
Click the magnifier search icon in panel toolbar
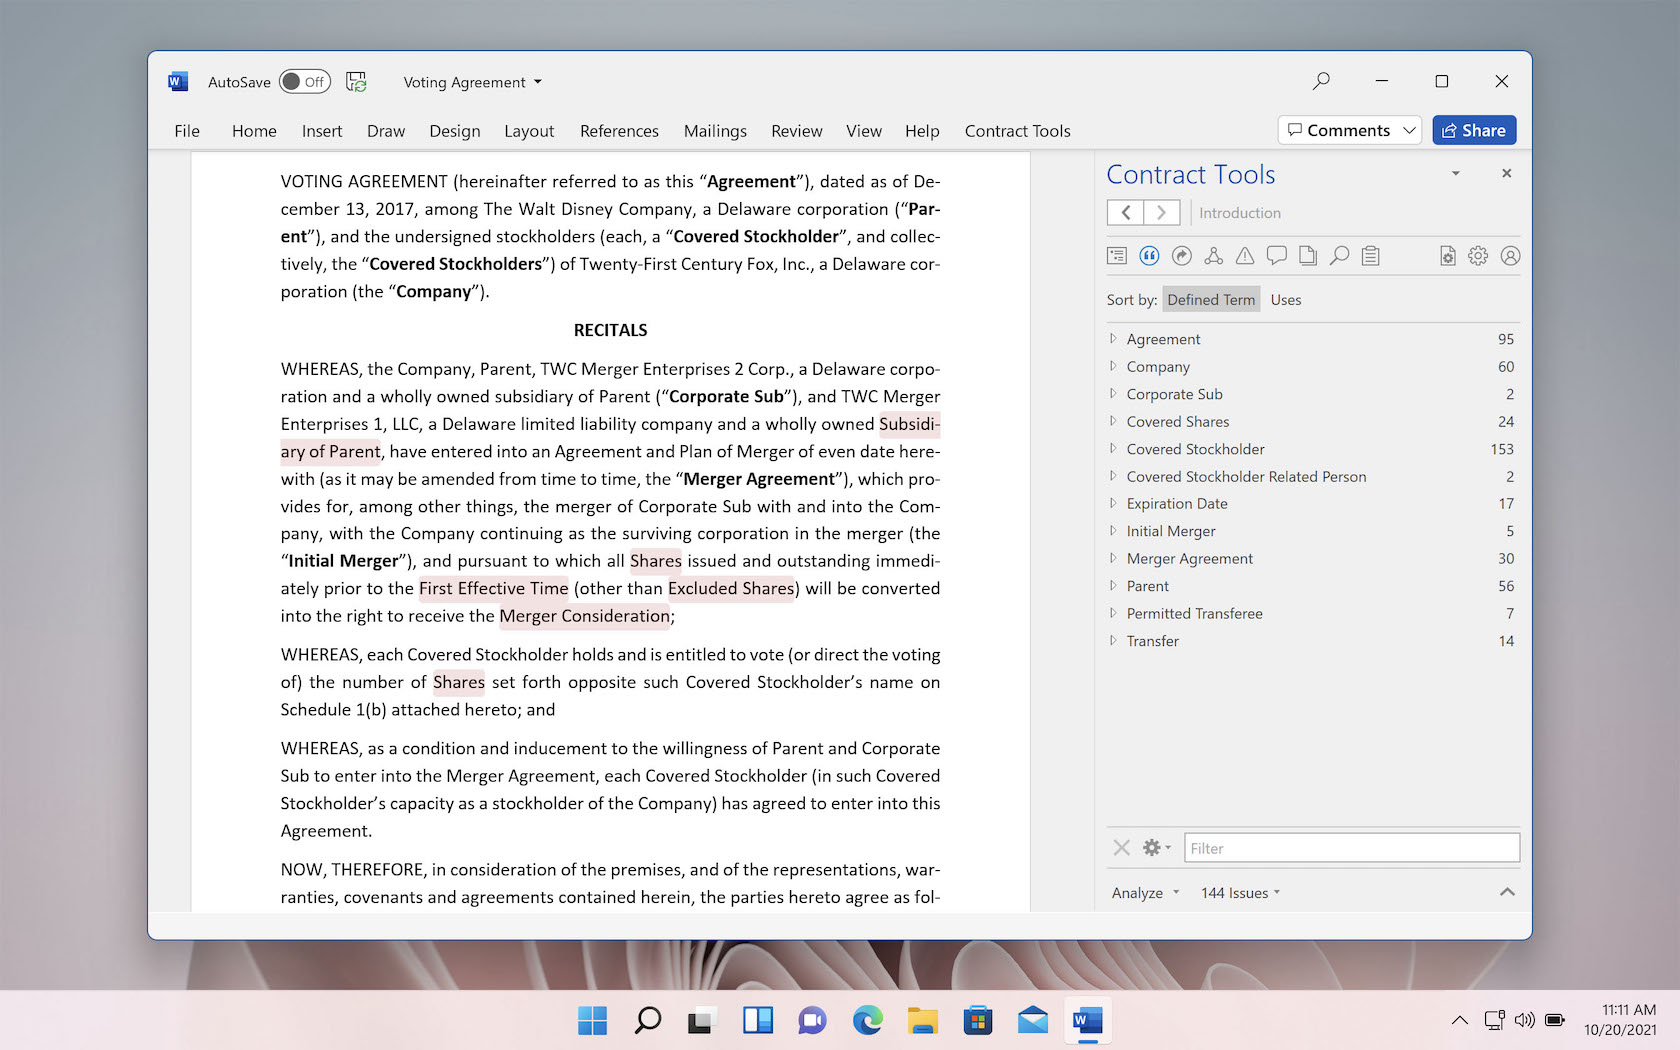(1339, 256)
